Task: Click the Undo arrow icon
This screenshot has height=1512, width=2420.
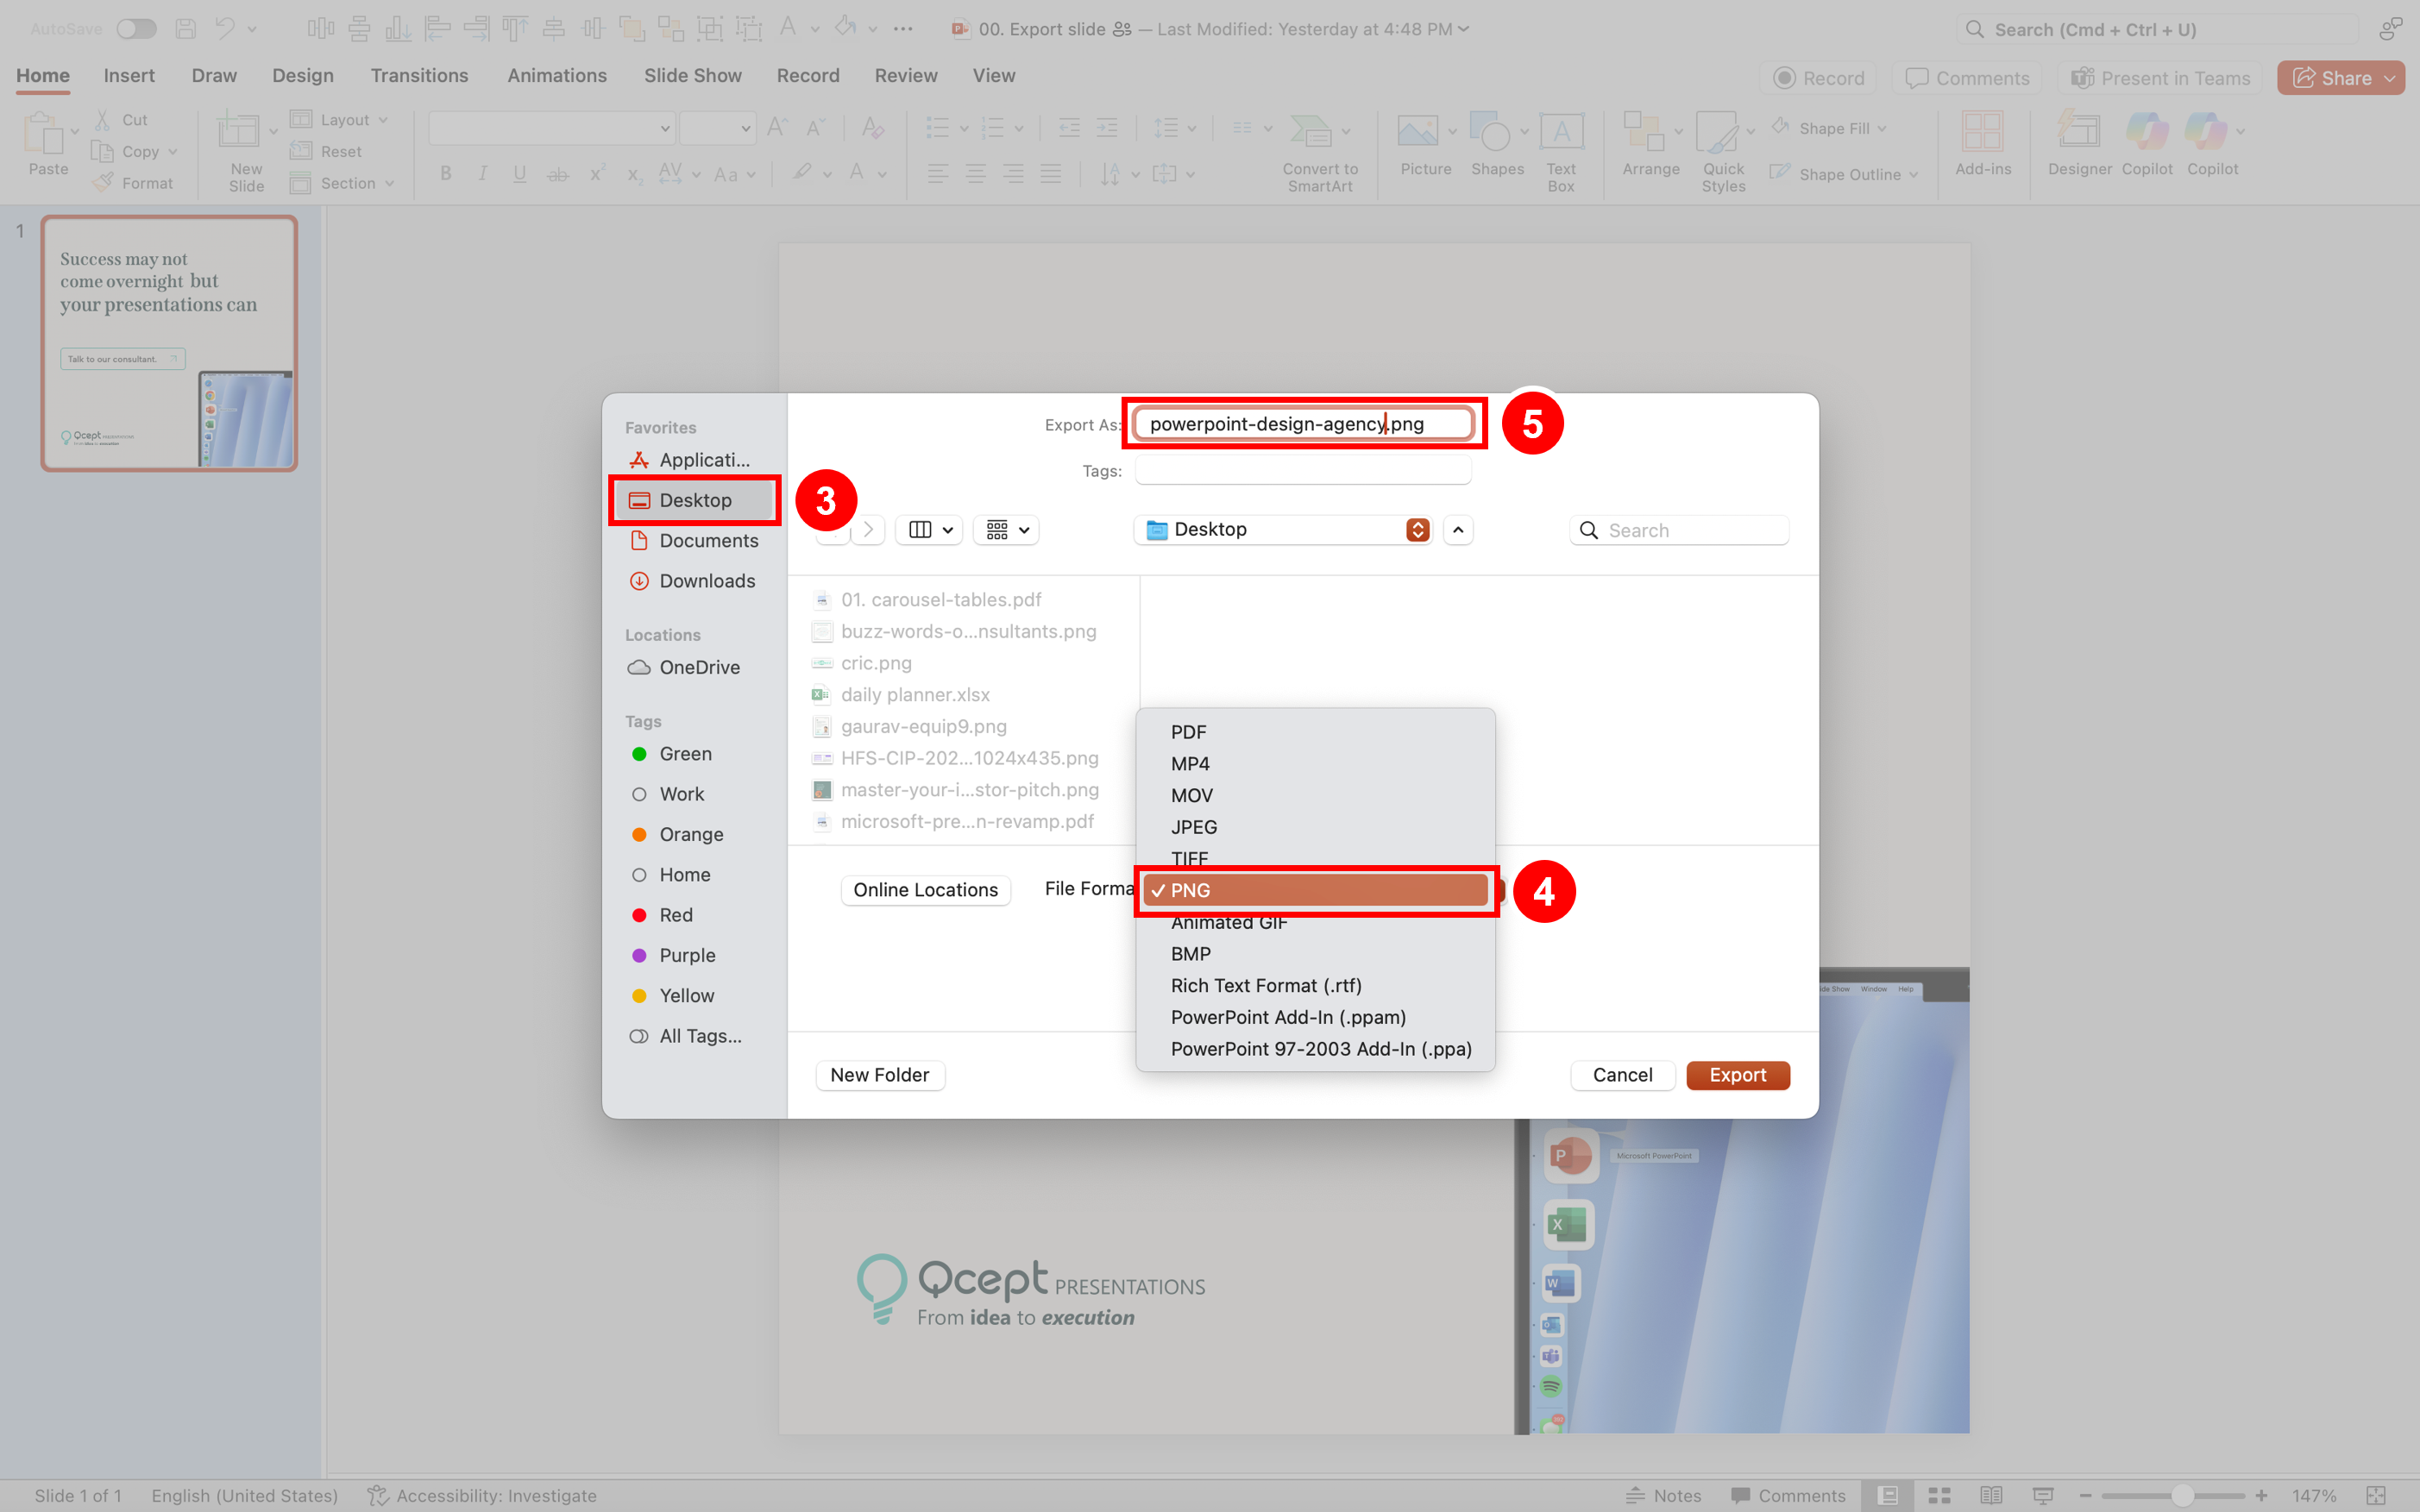Action: [225, 29]
